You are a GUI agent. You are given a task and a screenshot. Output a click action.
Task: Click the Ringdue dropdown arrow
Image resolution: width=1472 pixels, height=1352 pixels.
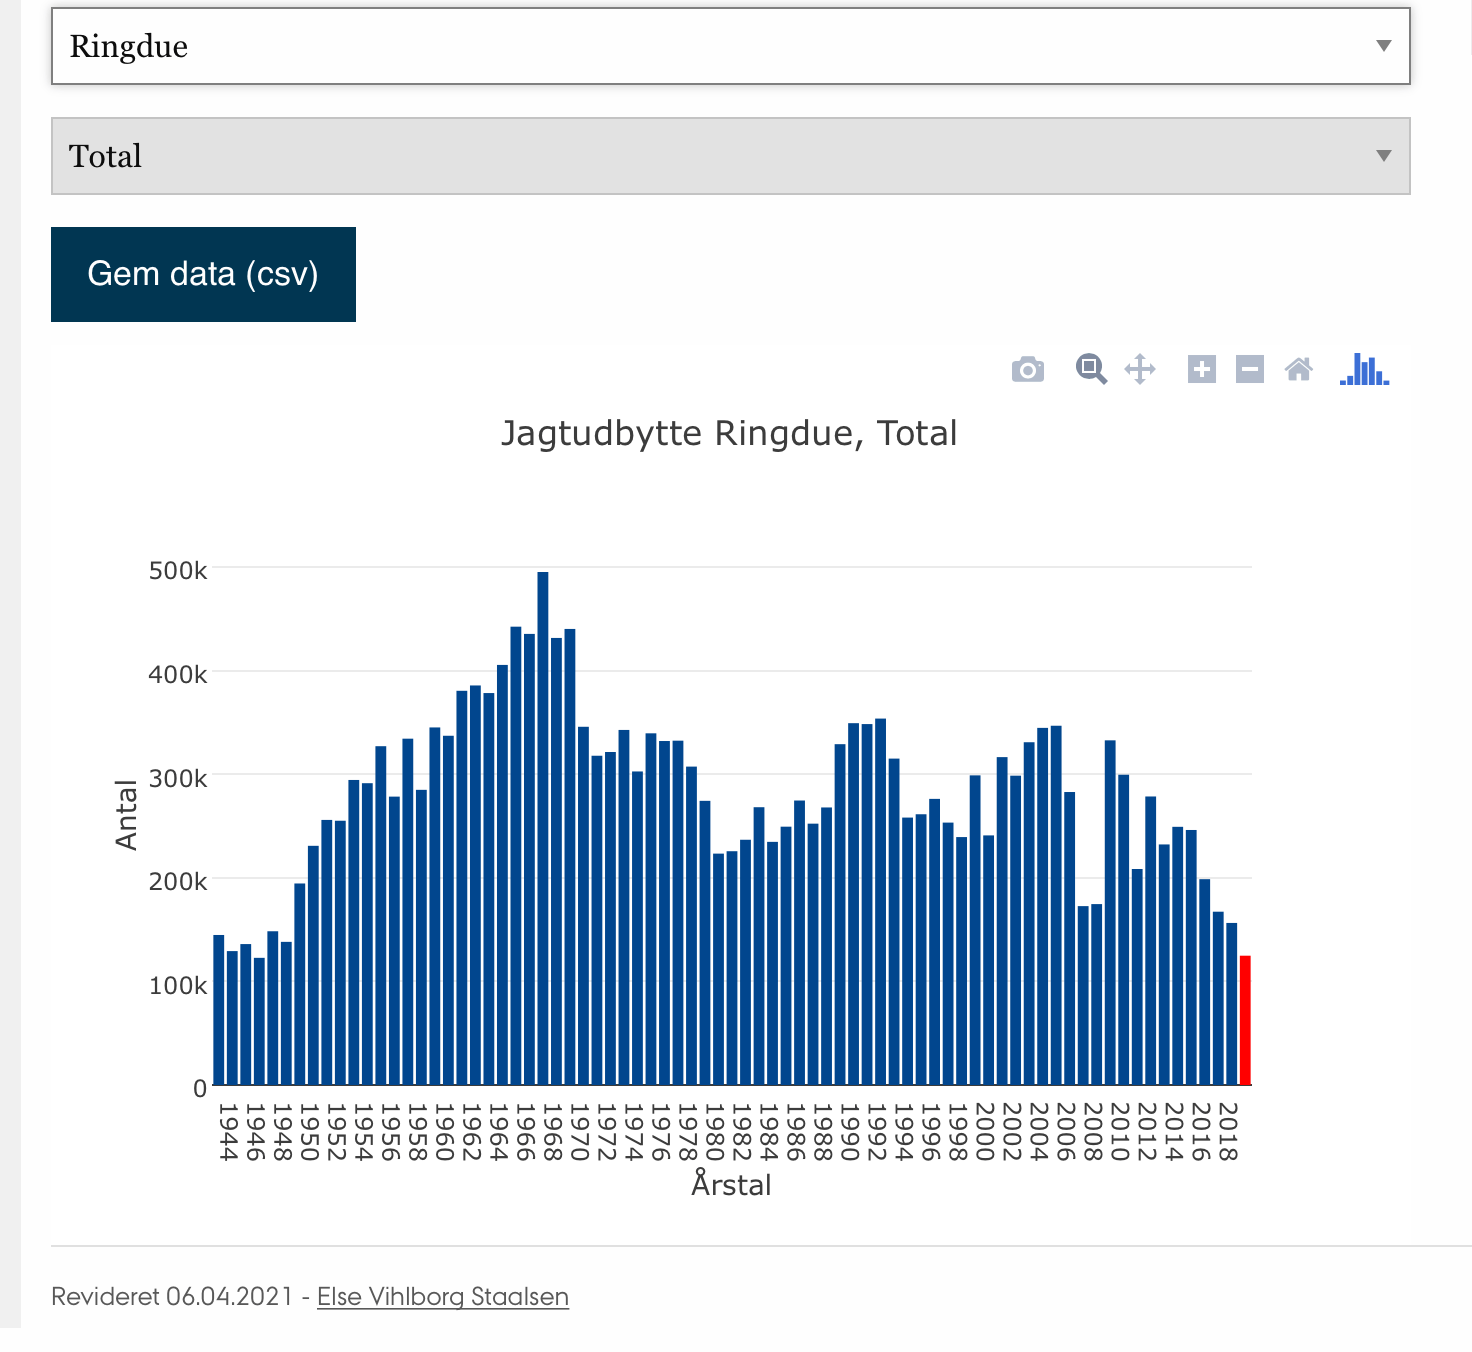coord(1384,46)
